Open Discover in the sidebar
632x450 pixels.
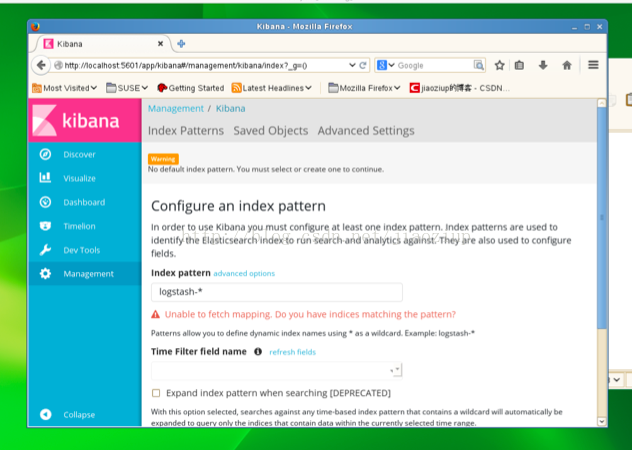tap(79, 154)
